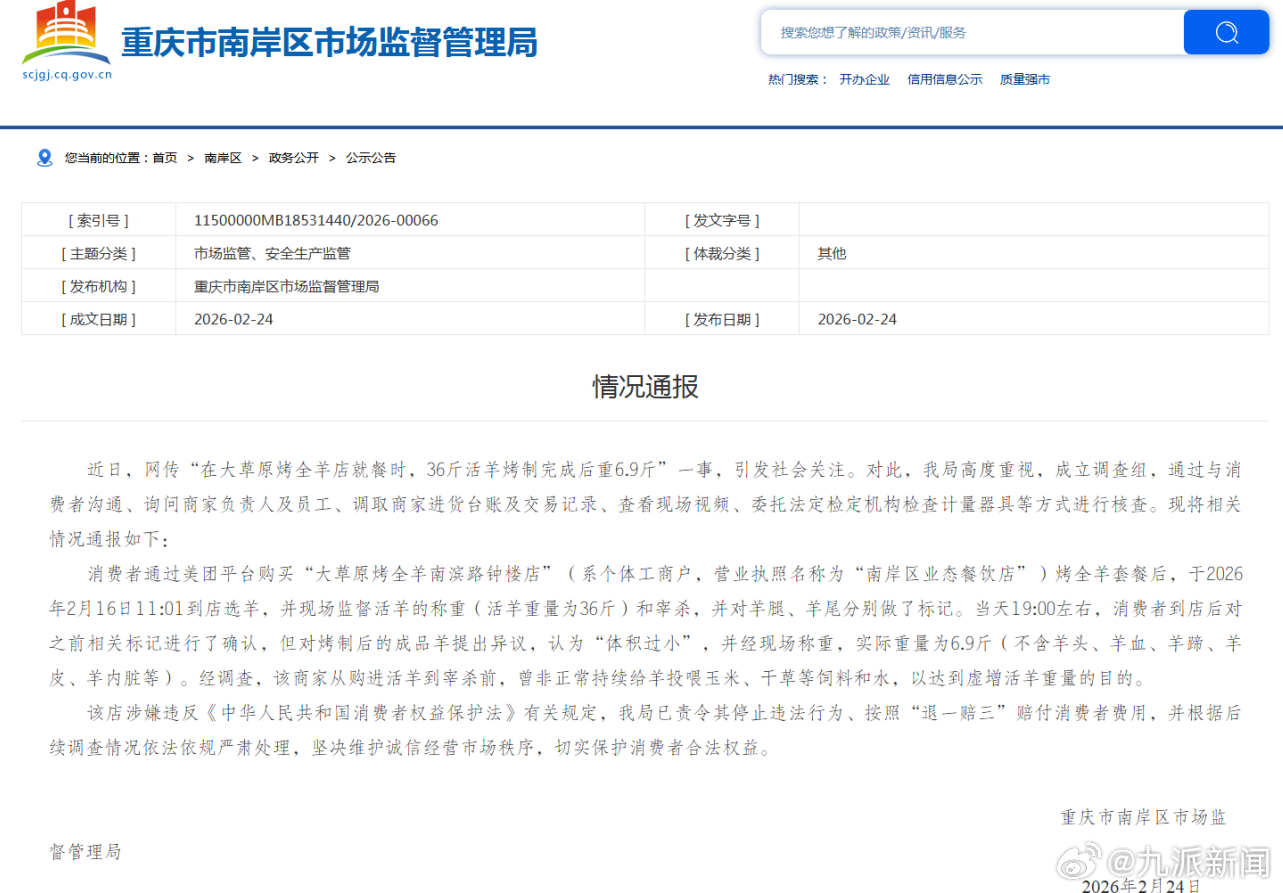Click the magnifier search icon
Image resolution: width=1283 pixels, height=893 pixels.
click(1225, 32)
